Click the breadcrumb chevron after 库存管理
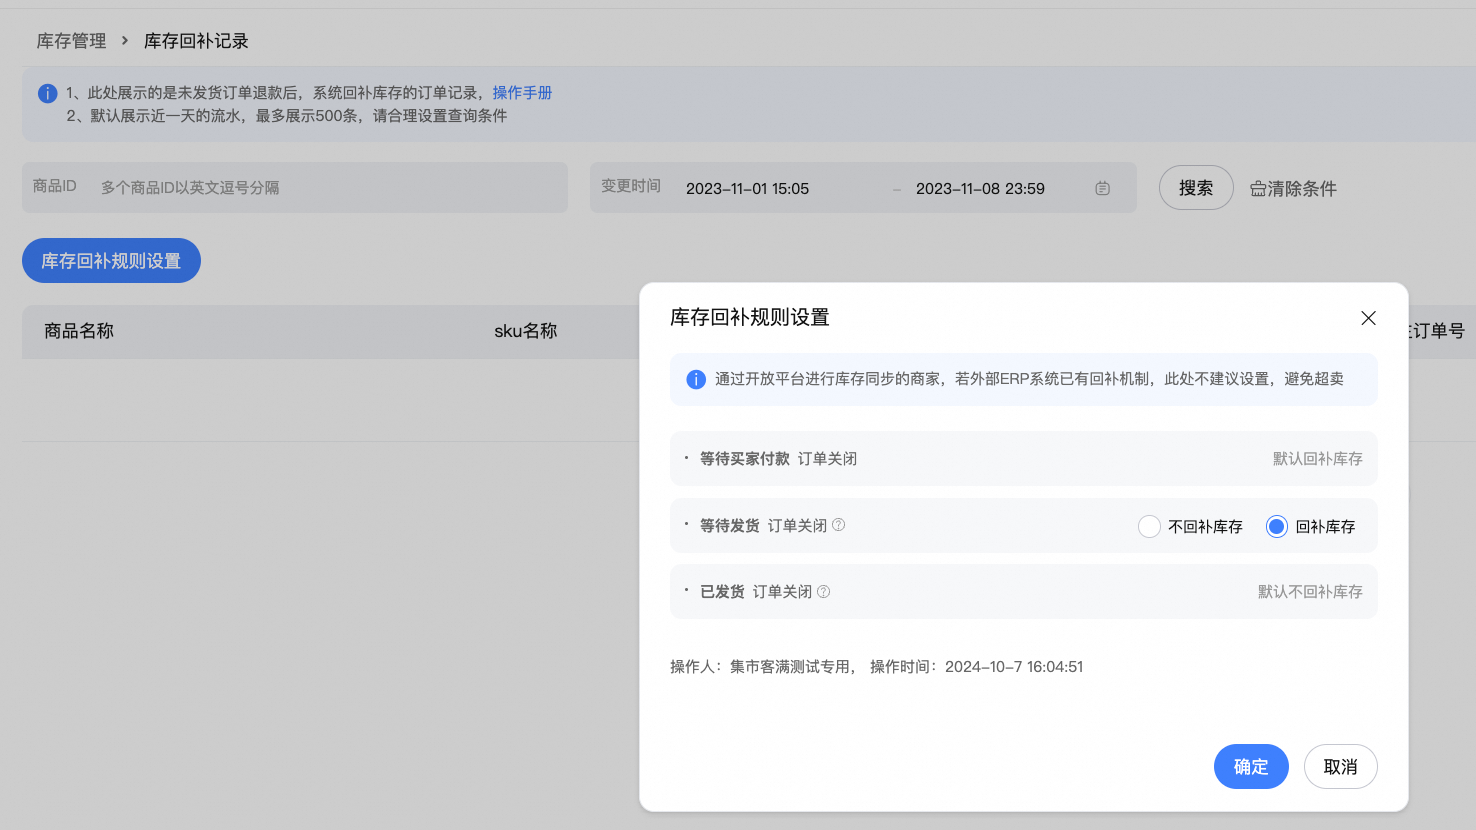1476x830 pixels. pyautogui.click(x=125, y=41)
